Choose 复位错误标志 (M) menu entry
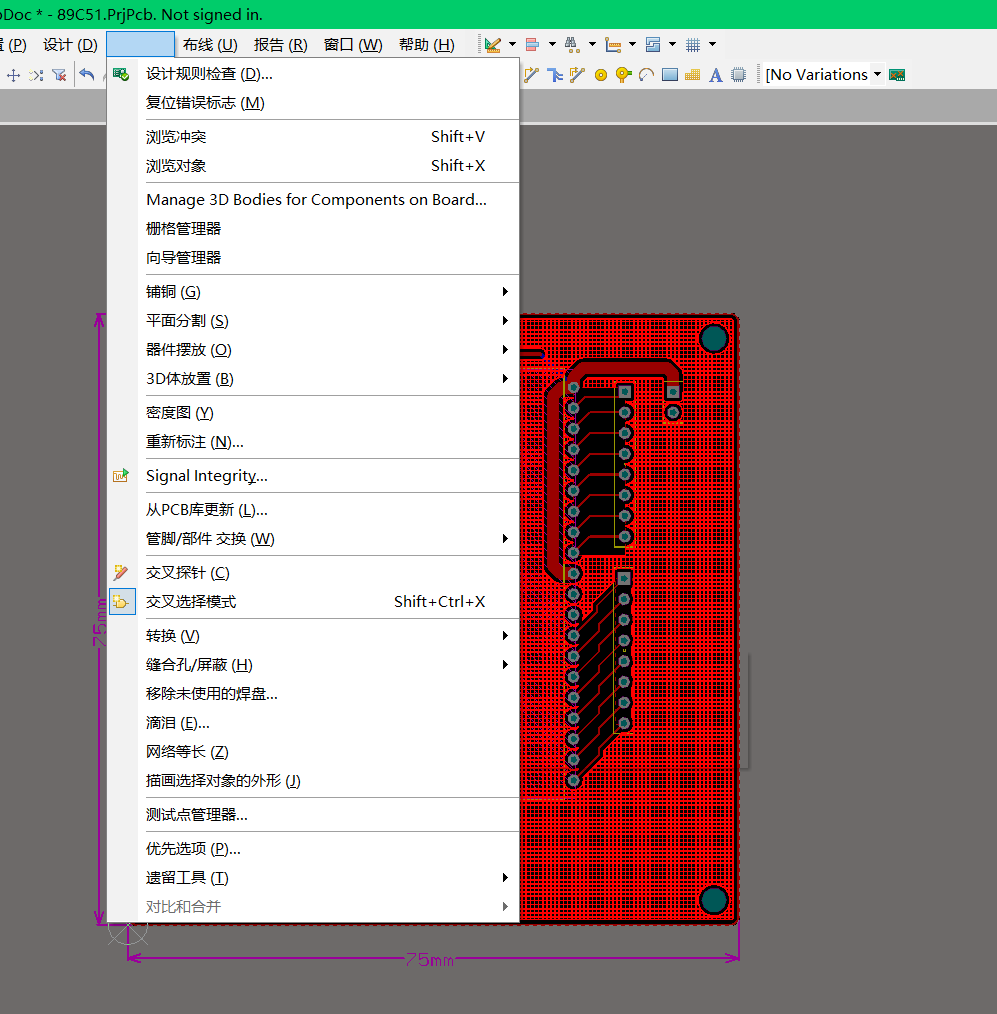997x1014 pixels. pos(313,103)
